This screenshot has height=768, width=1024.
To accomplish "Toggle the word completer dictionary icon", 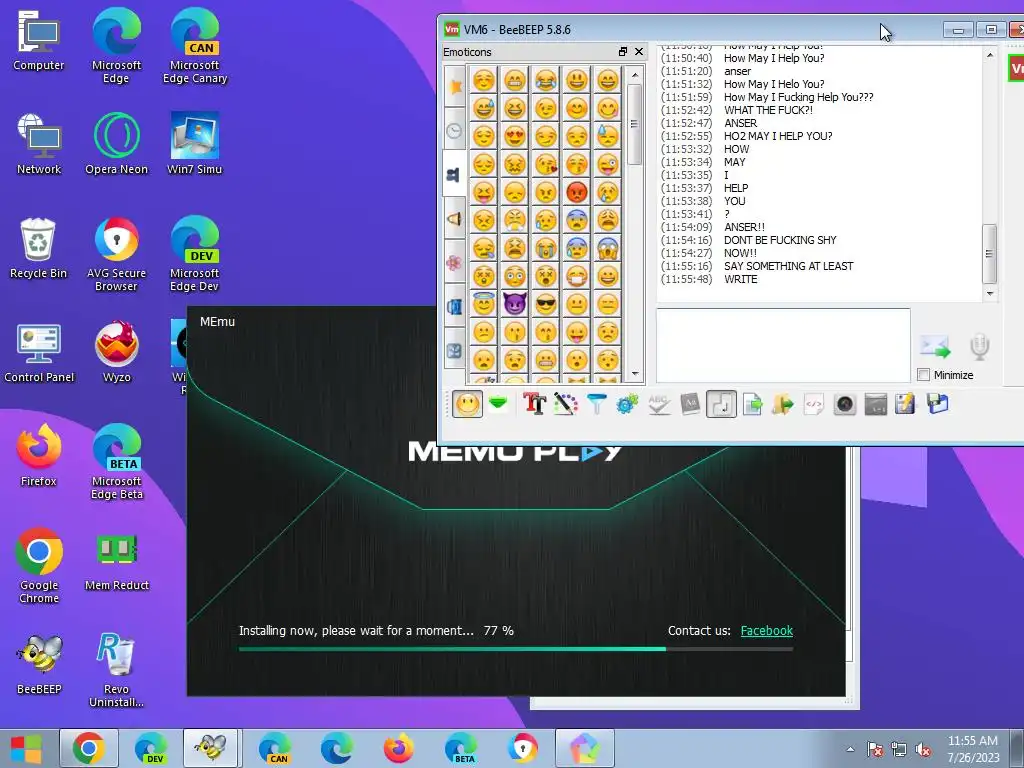I will click(690, 404).
